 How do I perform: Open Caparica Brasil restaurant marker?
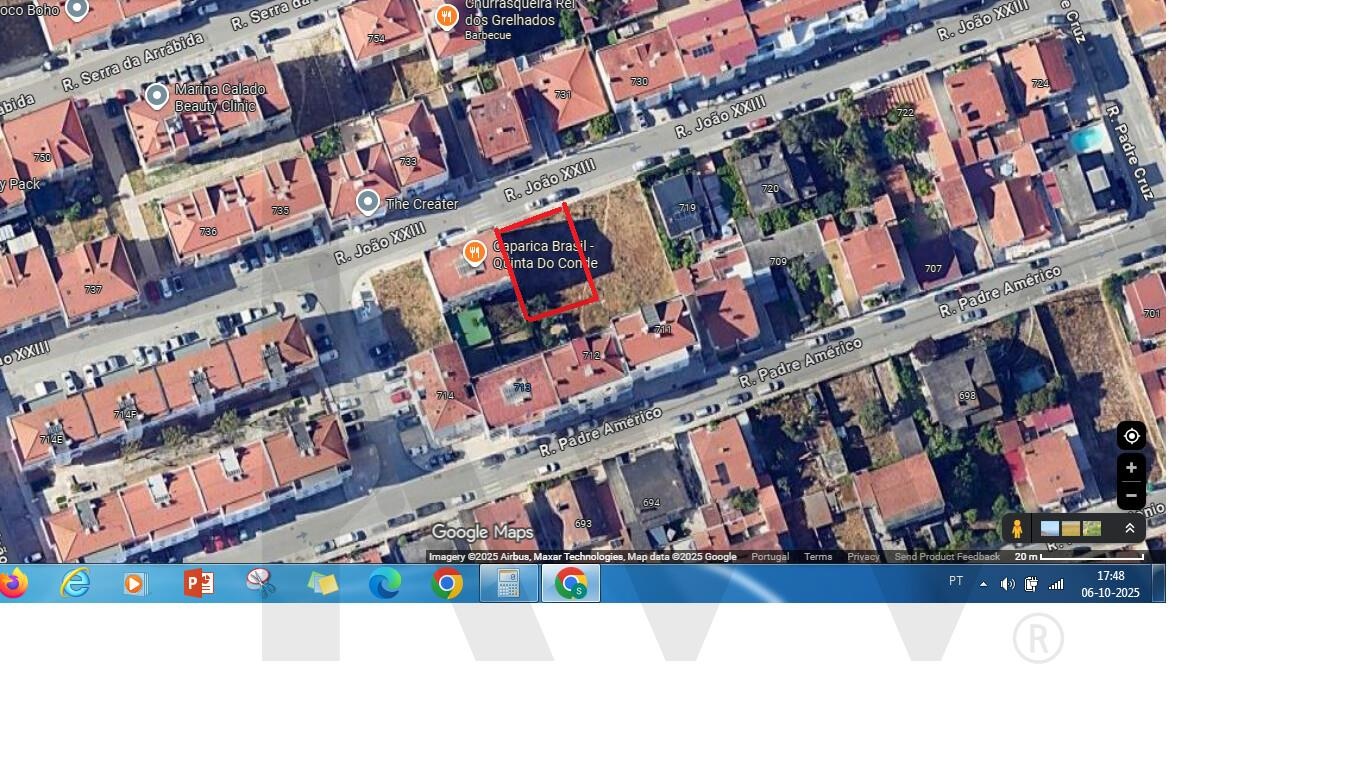[x=474, y=253]
